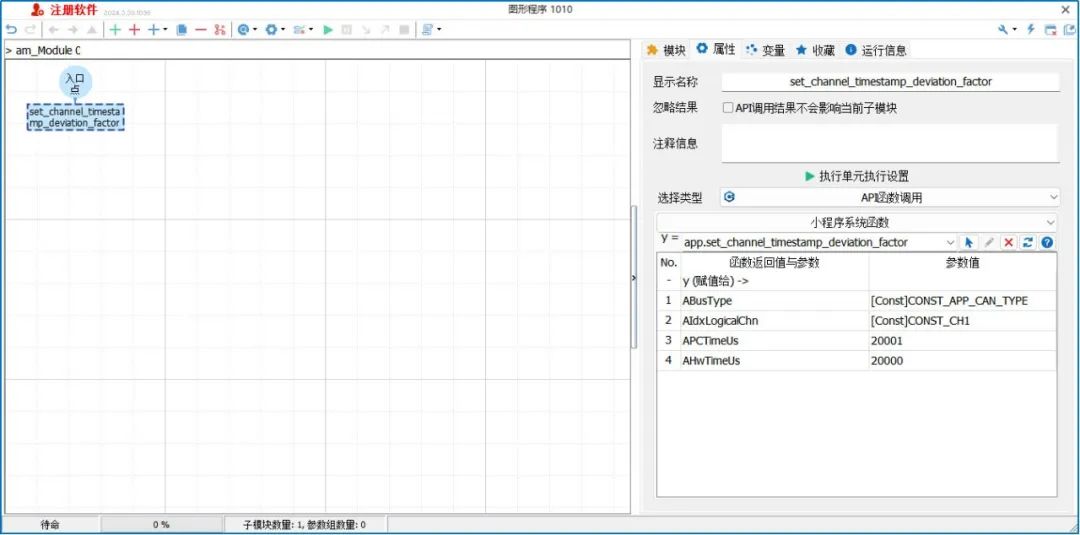The height and width of the screenshot is (535, 1080).
Task: Click the 函数返回值与参数 column header
Action: pos(774,263)
